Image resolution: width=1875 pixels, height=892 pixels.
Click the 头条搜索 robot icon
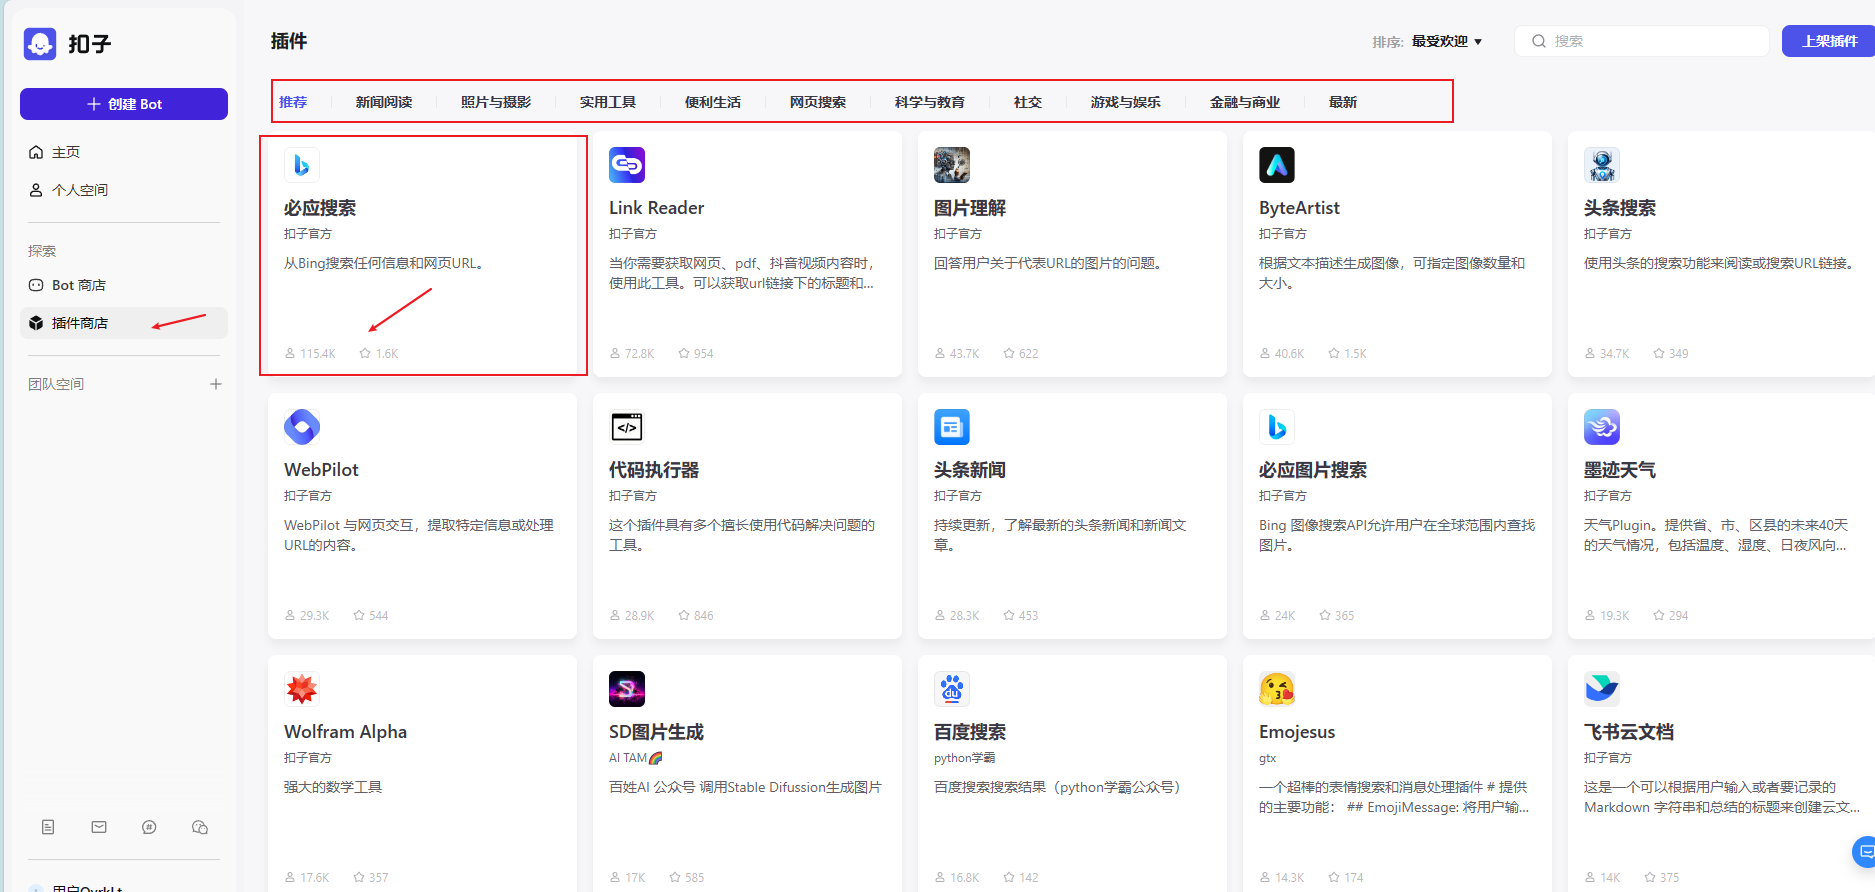click(x=1602, y=165)
